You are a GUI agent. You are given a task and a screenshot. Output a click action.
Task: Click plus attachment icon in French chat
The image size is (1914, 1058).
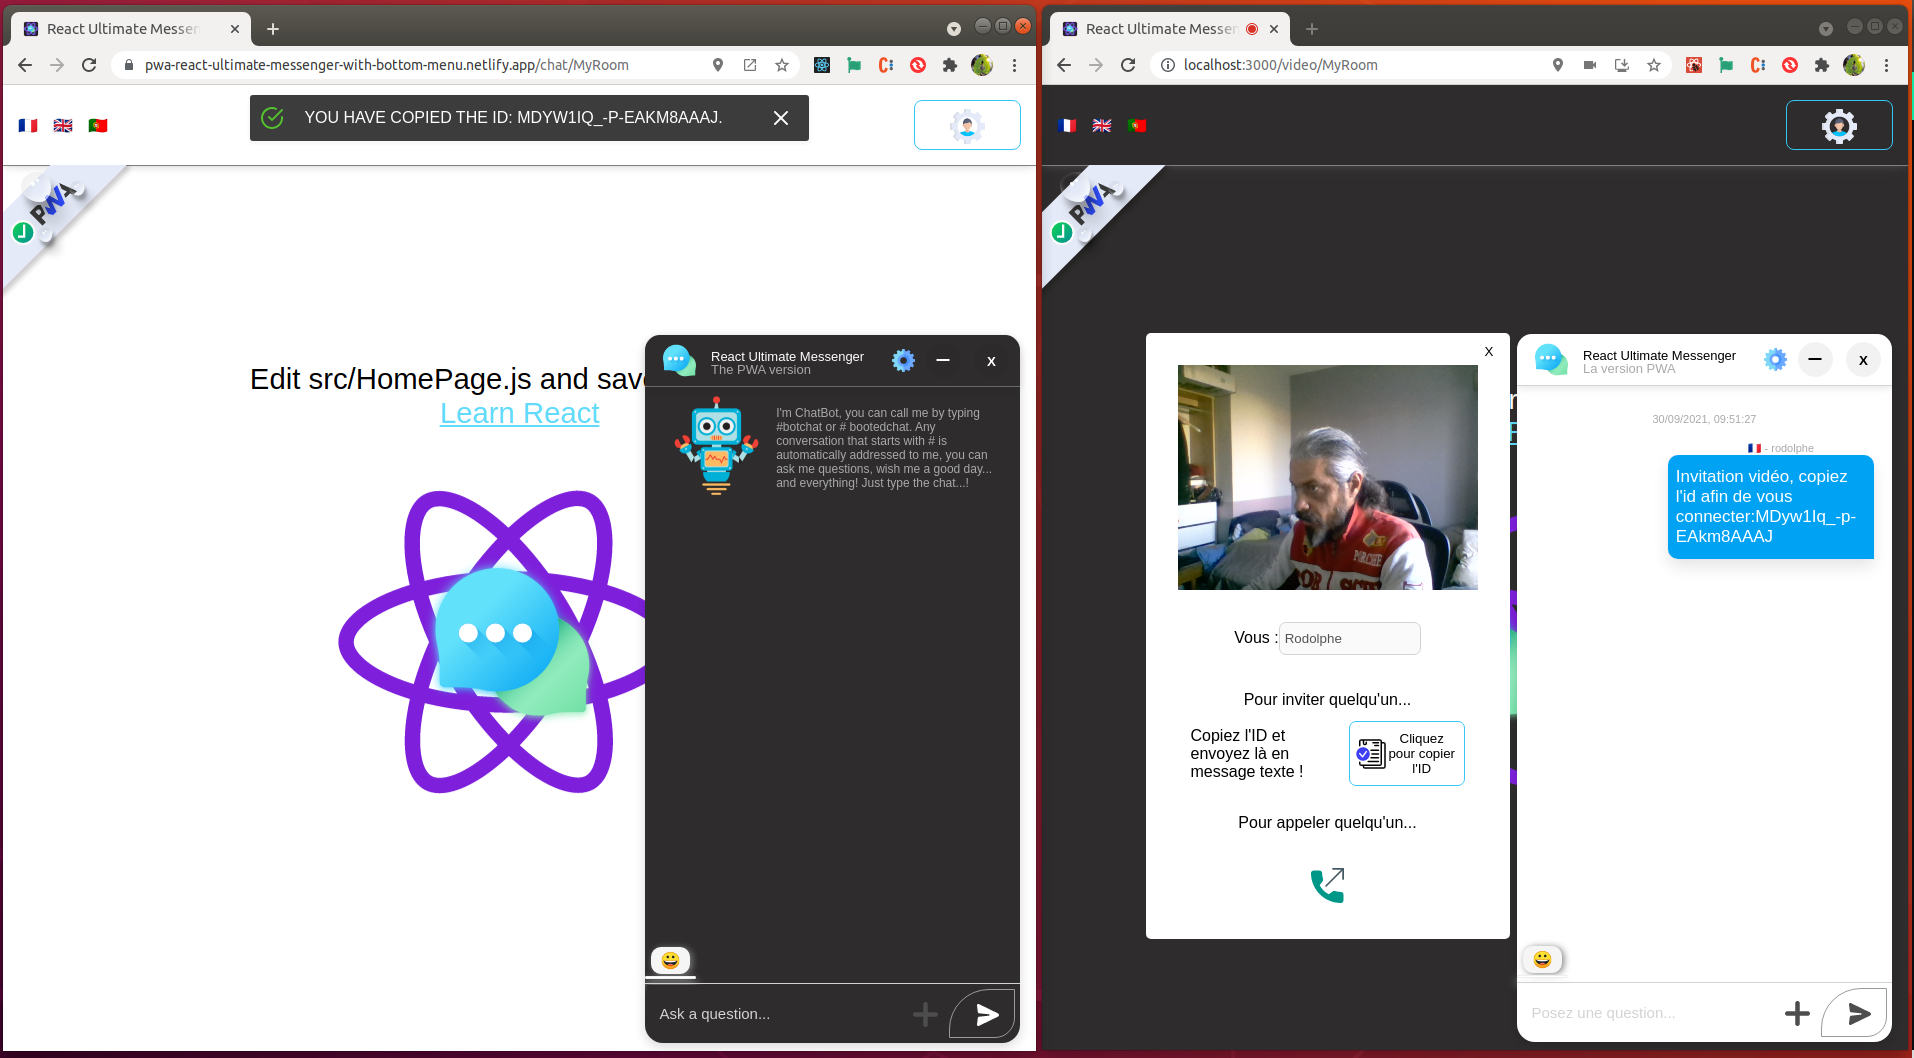coord(1797,1014)
